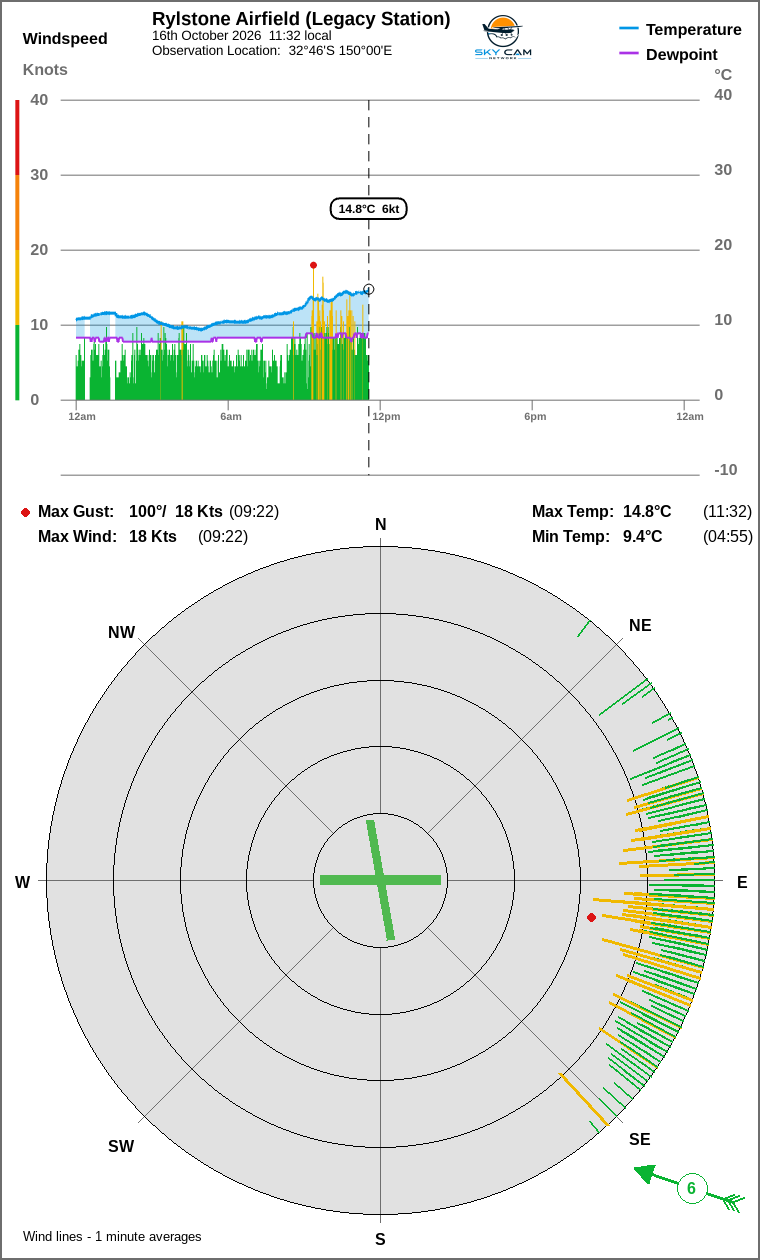Image resolution: width=760 pixels, height=1260 pixels.
Task: Click the S compass label
Action: tap(380, 1240)
